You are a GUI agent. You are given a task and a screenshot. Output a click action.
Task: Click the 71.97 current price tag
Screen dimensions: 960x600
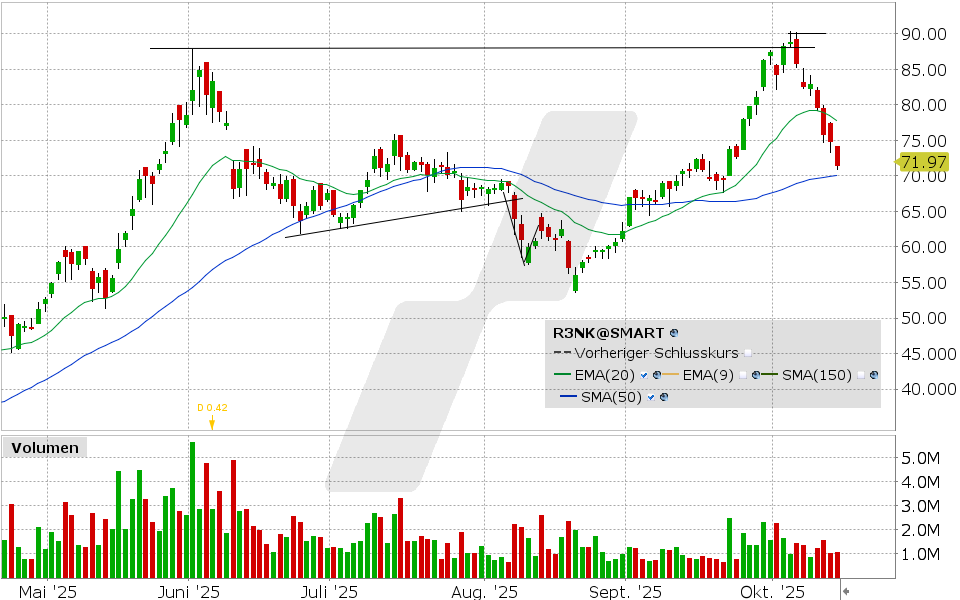(922, 161)
